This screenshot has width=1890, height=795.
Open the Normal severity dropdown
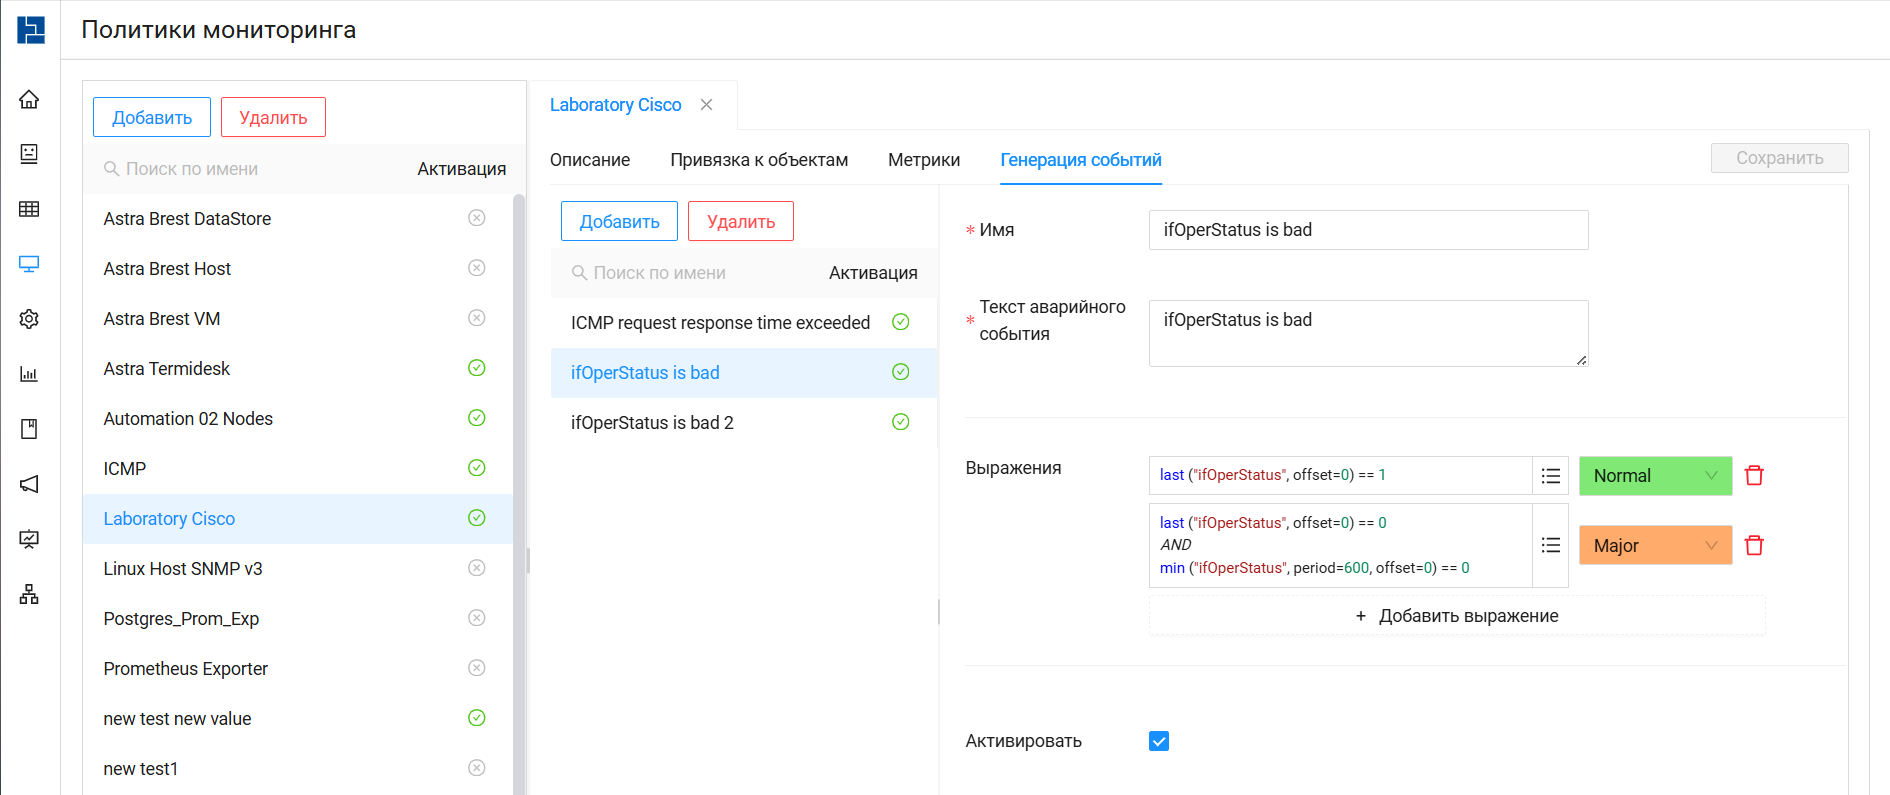1655,476
